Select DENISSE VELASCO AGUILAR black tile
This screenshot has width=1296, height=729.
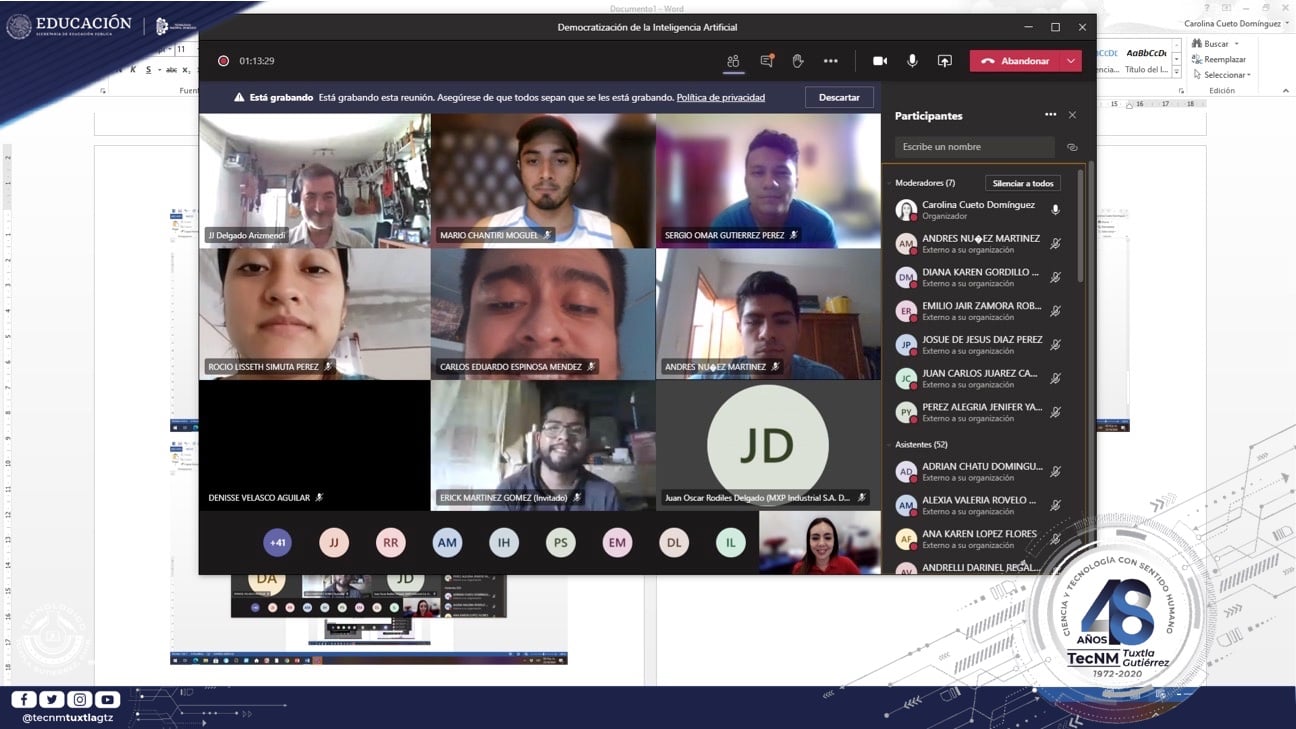tap(315, 446)
